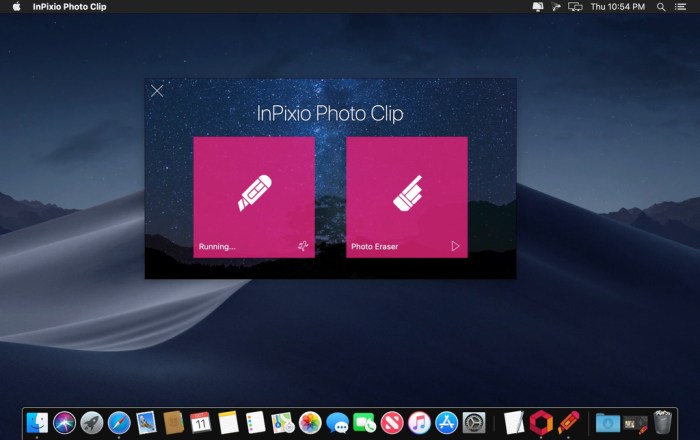Screen dimensions: 700x440
Task: Launch iTunes music icon in Dock
Action: (x=419, y=422)
